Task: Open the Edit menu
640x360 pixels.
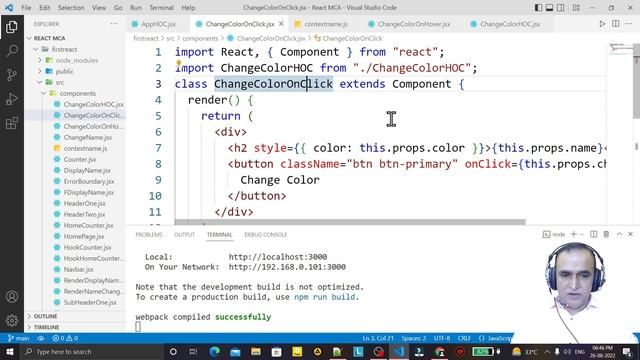Action: coord(44,8)
